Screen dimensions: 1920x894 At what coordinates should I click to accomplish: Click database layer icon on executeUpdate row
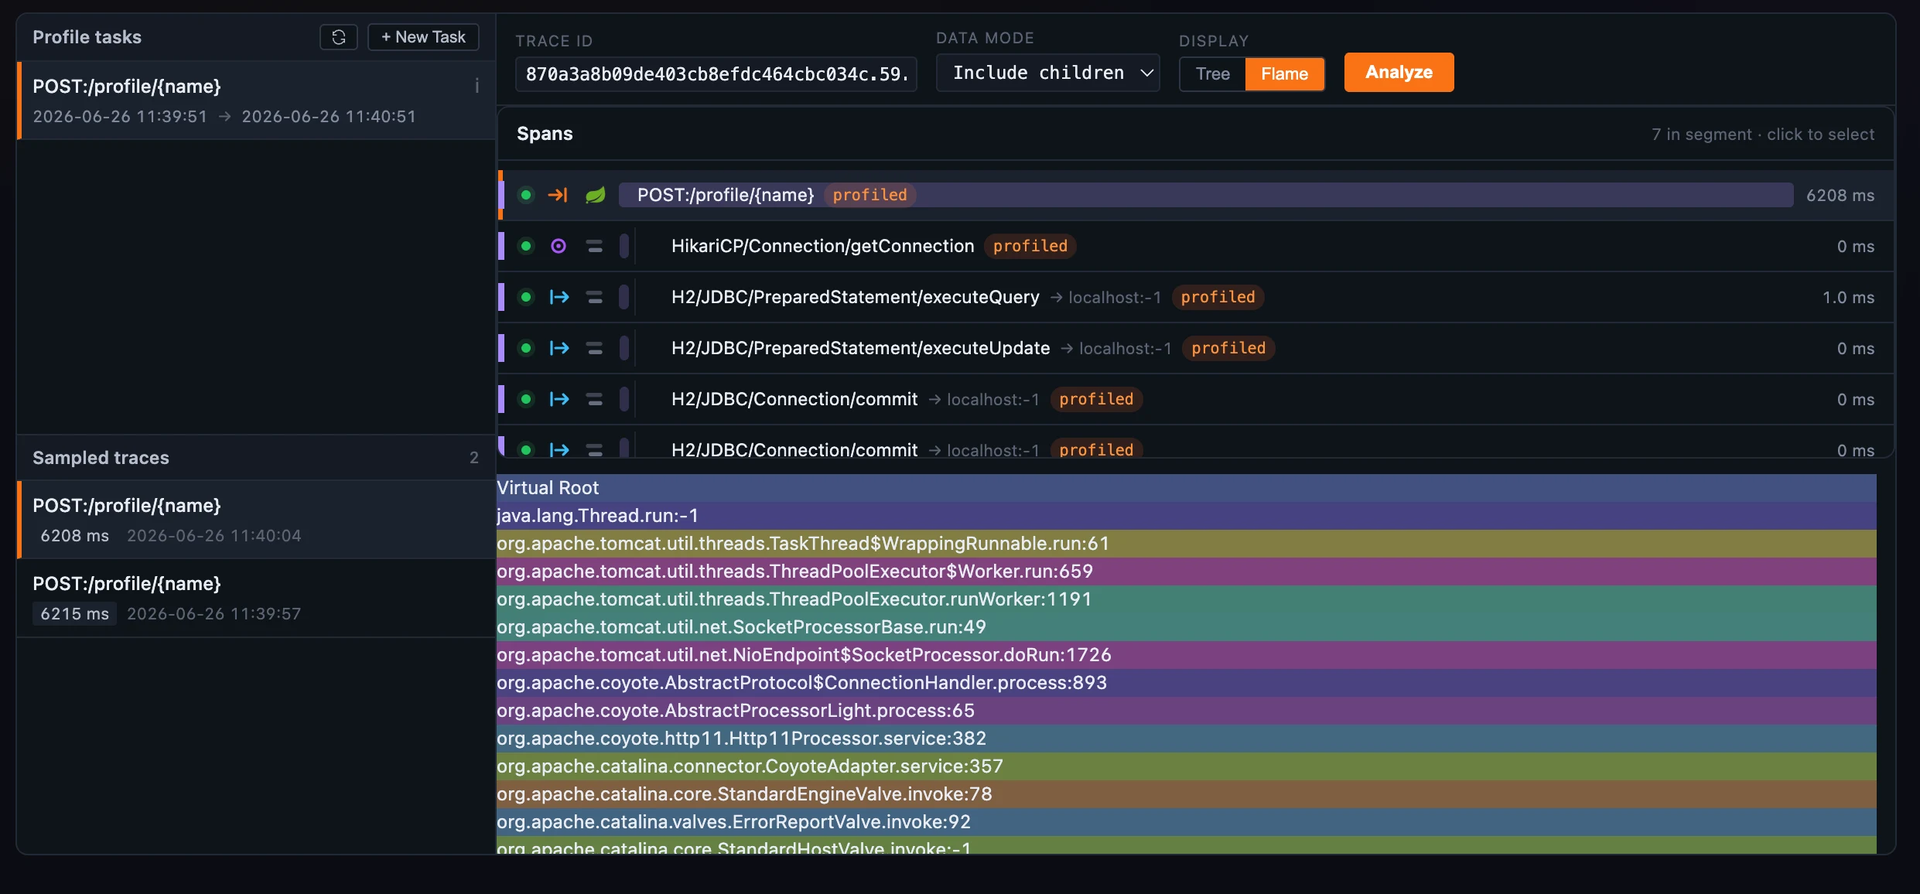point(594,348)
